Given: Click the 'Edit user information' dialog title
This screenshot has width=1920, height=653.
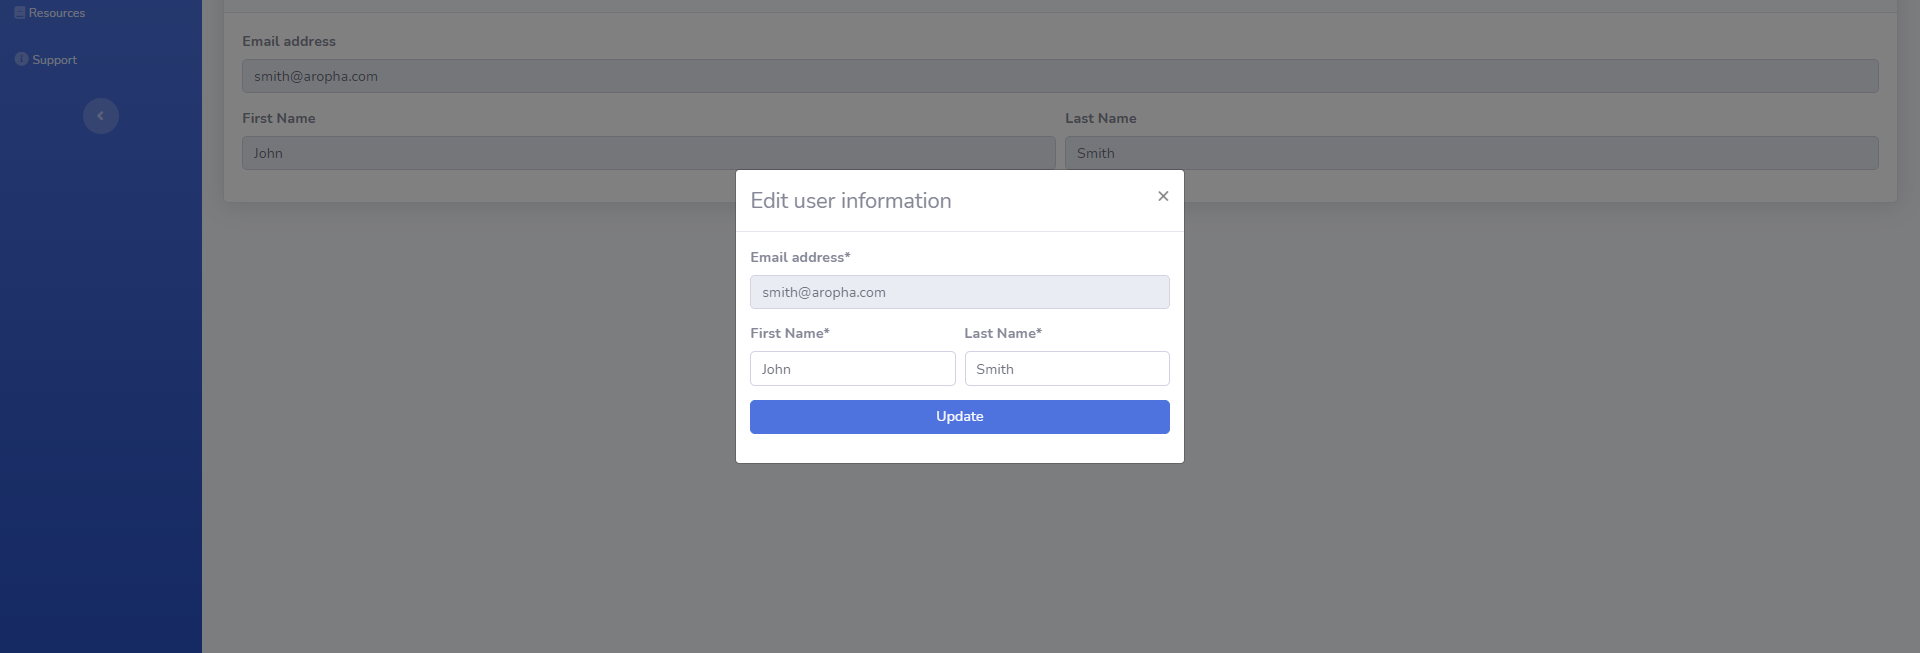Looking at the screenshot, I should 850,201.
